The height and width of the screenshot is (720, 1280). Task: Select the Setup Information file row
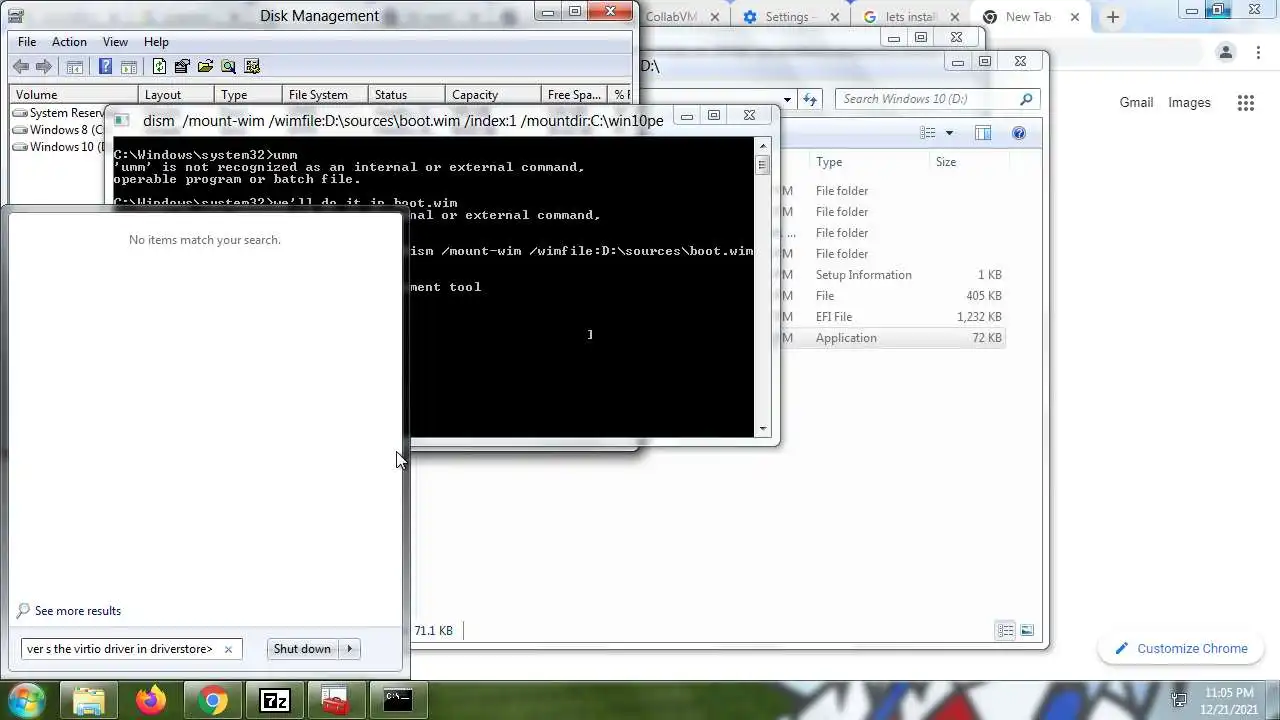click(893, 275)
